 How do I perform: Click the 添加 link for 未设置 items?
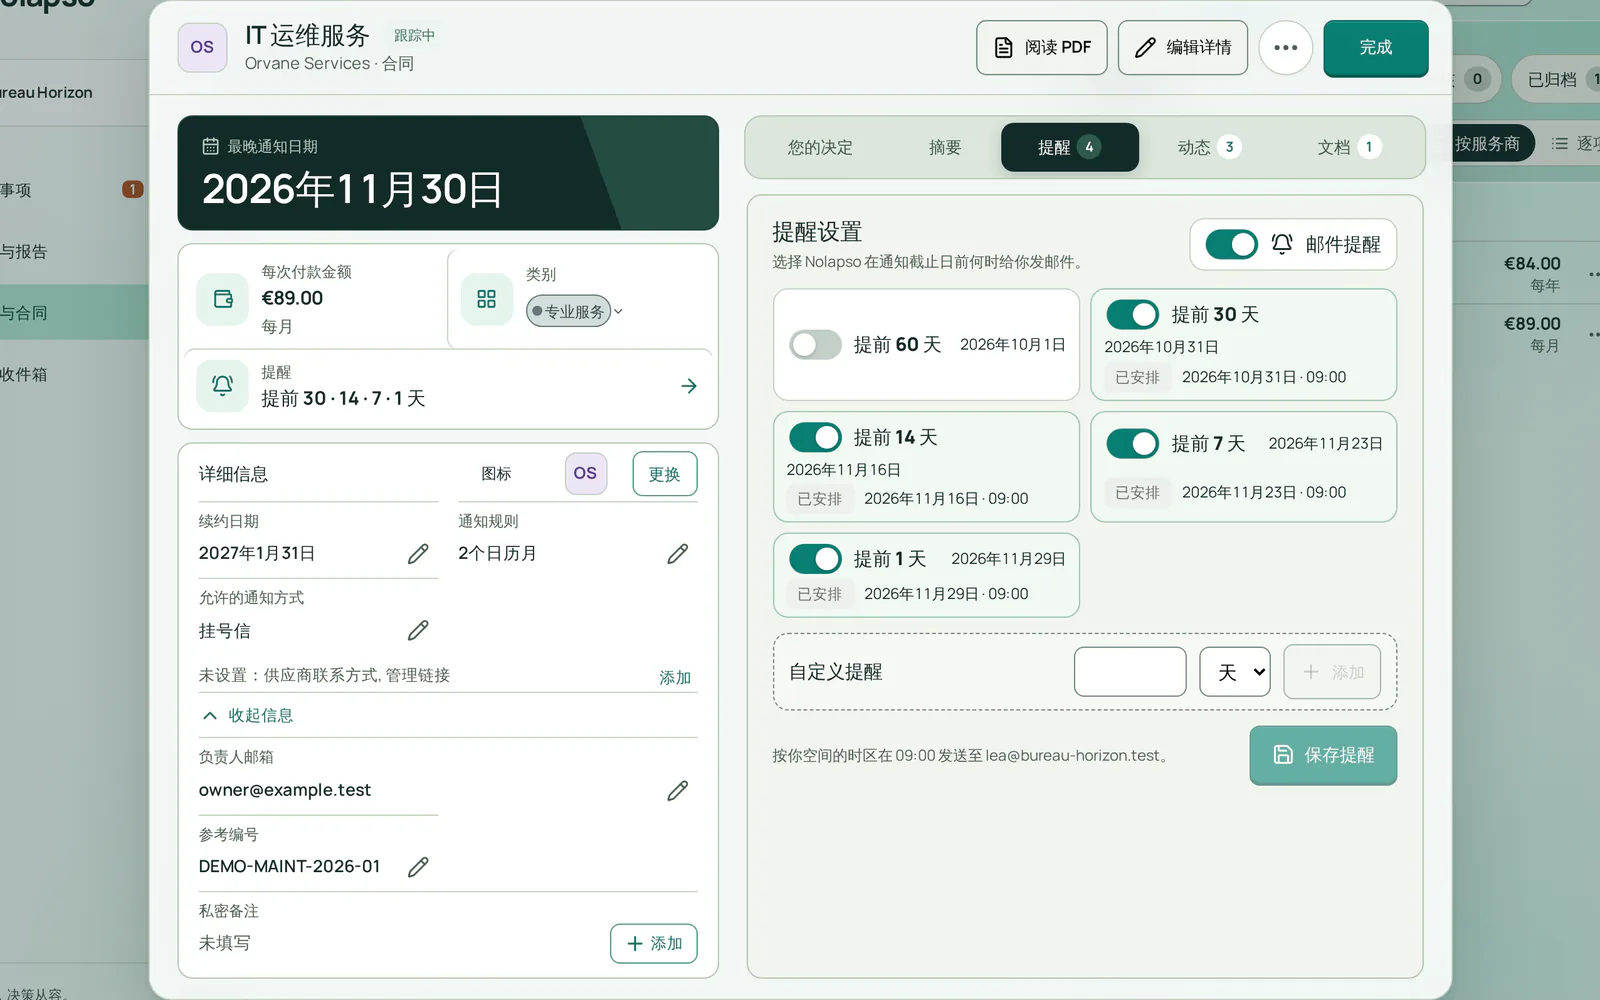tap(675, 677)
